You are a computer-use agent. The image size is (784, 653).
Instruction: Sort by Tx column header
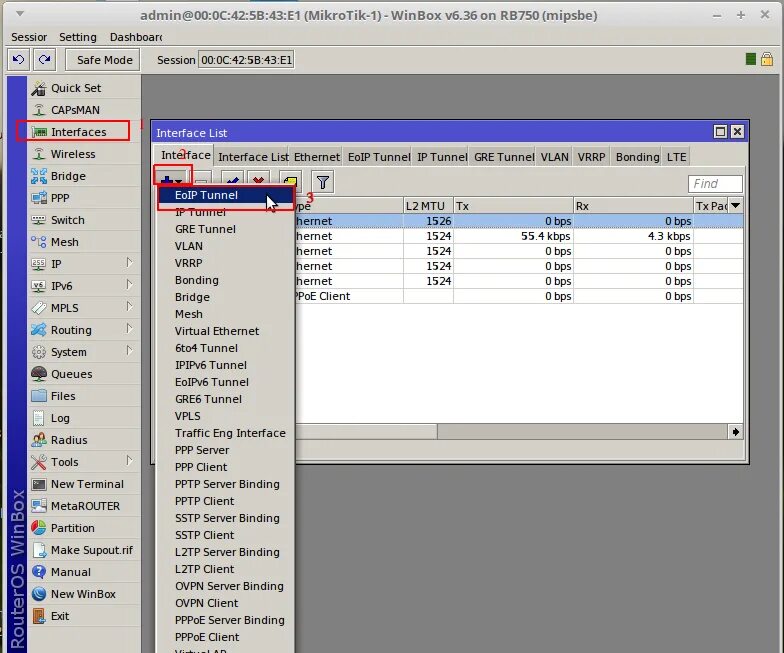[513, 206]
